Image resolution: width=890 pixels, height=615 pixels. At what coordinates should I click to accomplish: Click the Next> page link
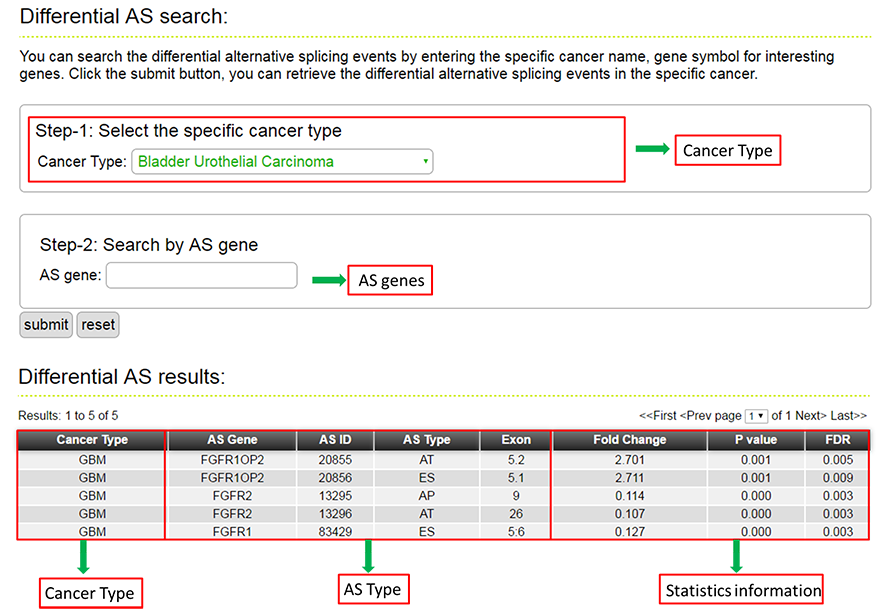pos(810,415)
